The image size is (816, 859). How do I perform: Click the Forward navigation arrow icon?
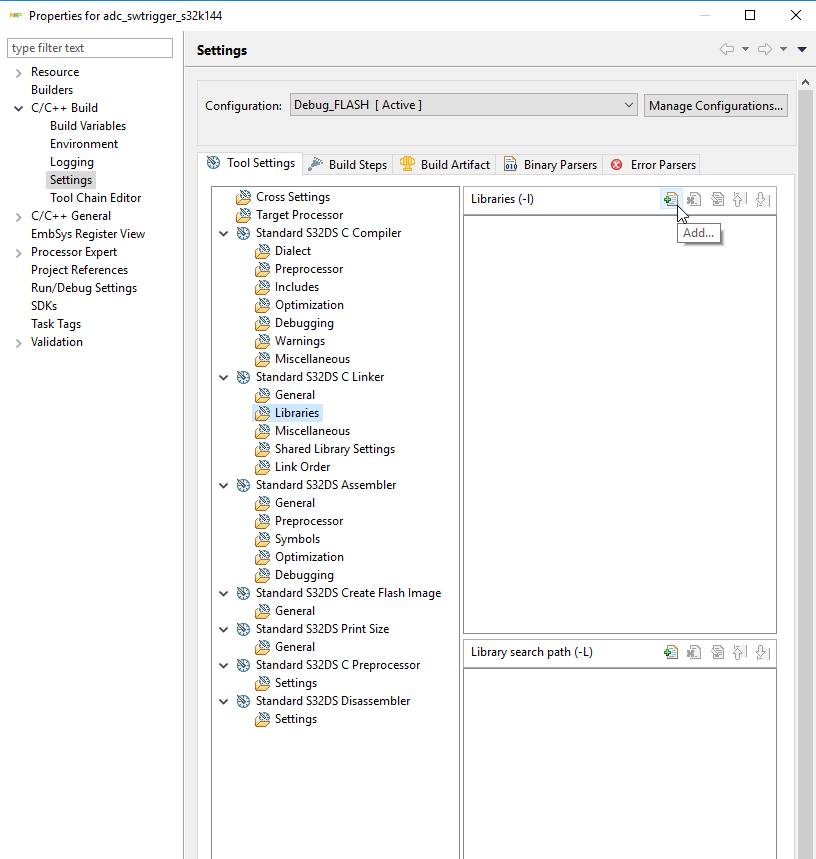(765, 49)
